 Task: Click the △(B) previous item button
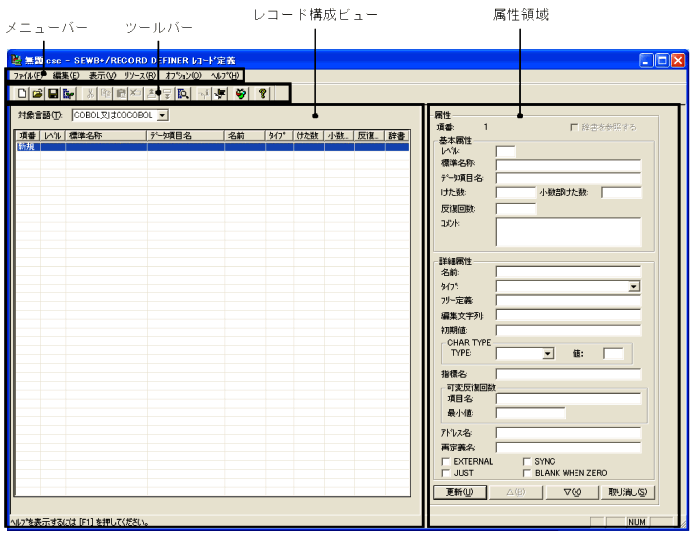click(516, 492)
